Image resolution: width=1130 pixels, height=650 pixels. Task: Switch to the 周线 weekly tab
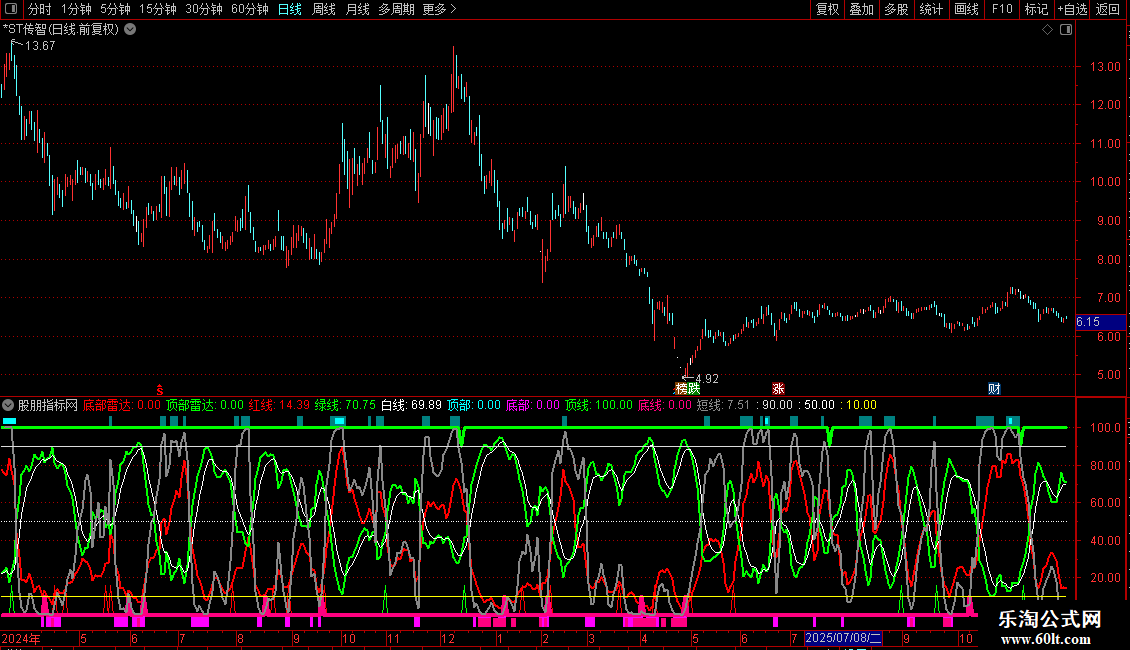click(324, 9)
